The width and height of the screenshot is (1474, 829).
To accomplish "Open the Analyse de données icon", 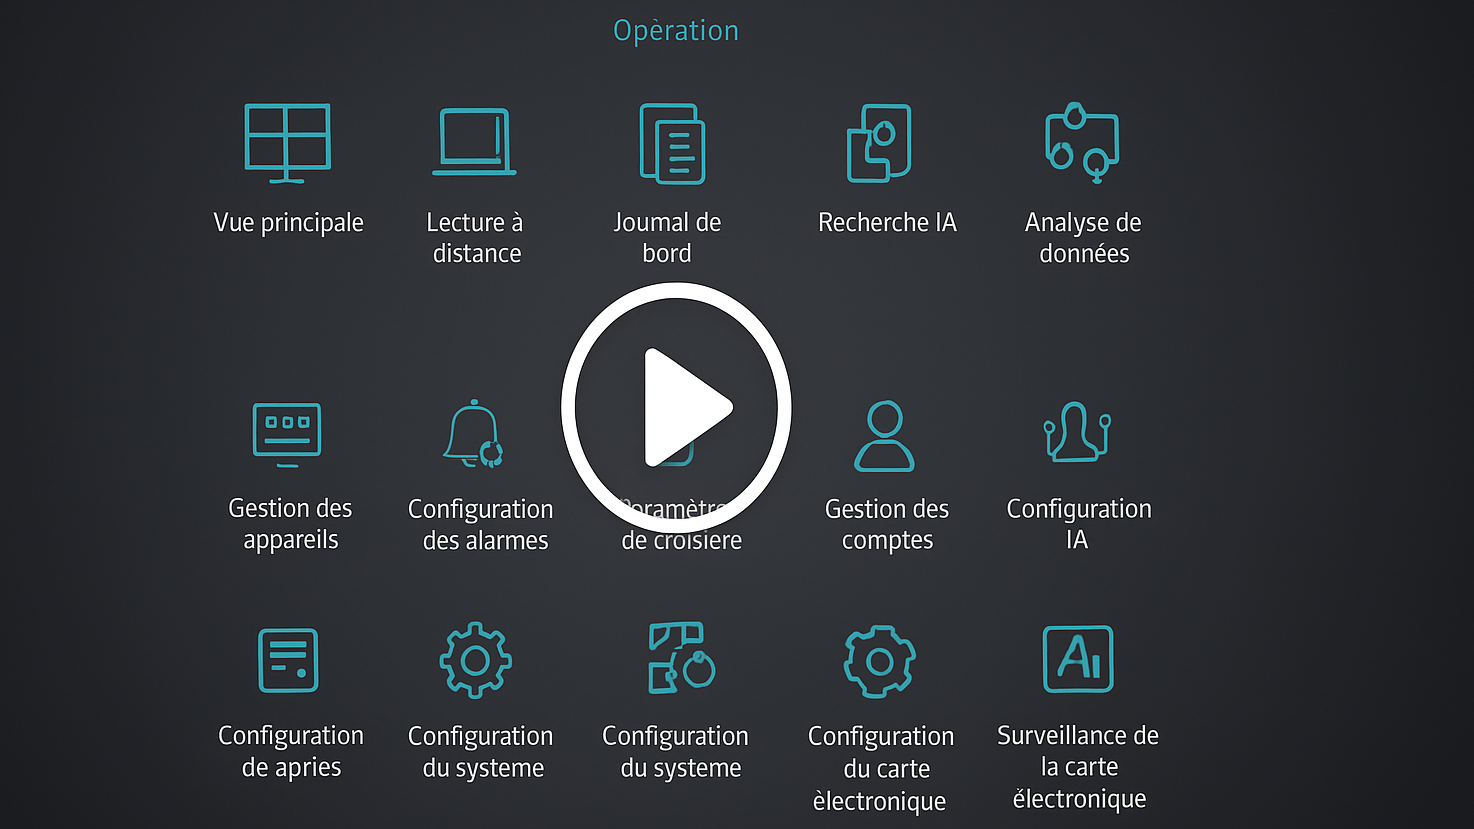I will click(1082, 143).
